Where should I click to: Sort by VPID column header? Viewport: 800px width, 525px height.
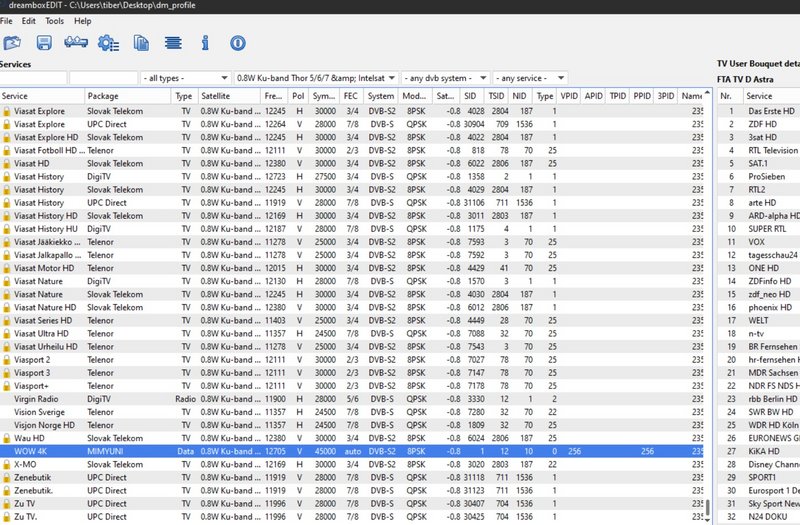569,96
